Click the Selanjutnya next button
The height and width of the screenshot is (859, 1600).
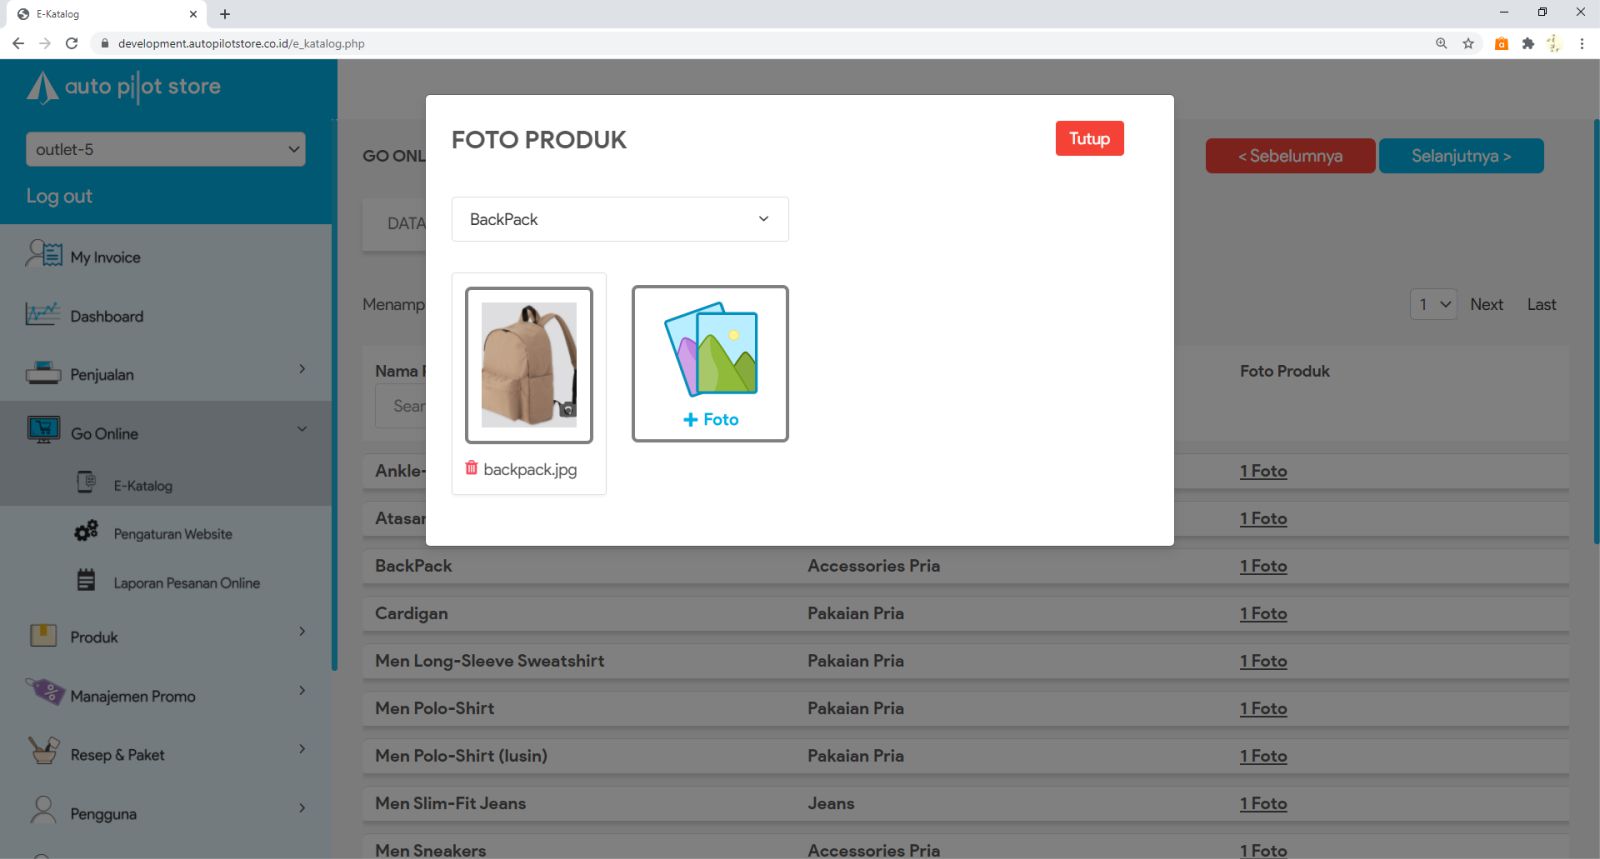tap(1460, 156)
